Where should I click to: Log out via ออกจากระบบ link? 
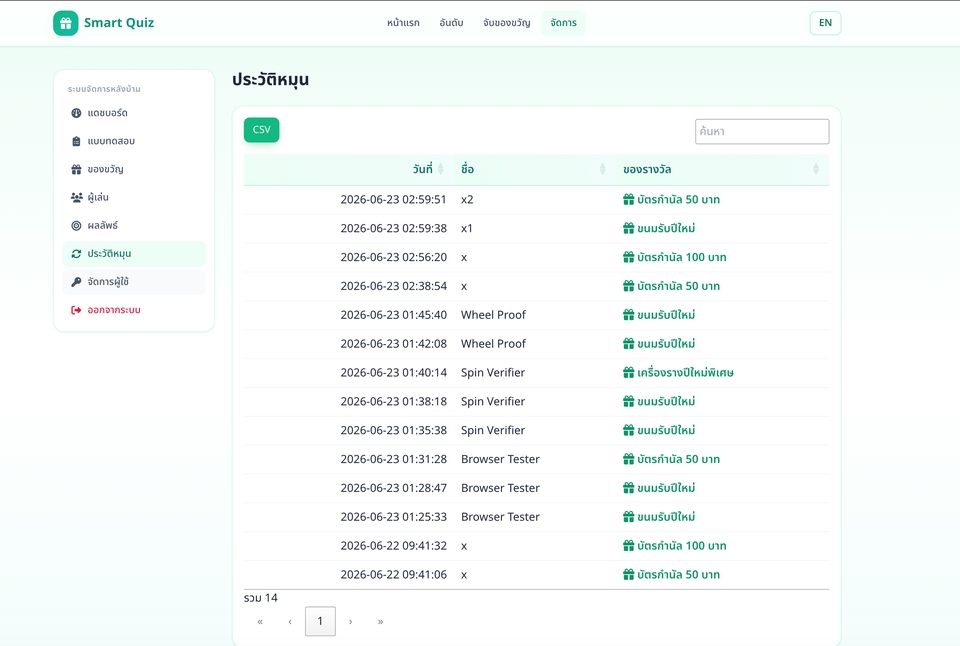point(134,310)
